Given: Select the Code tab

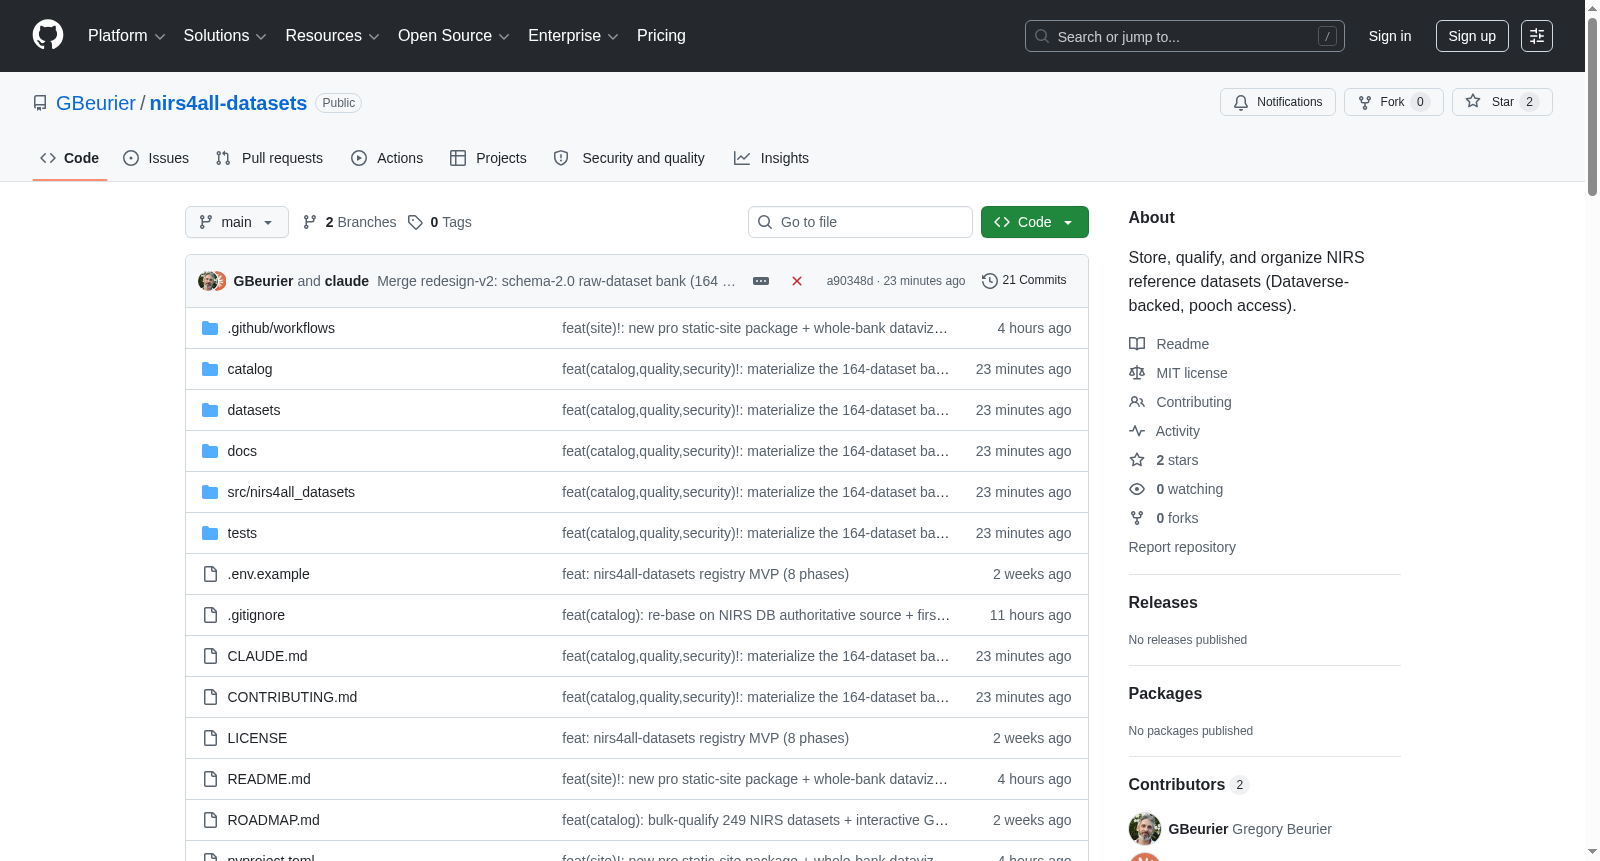Looking at the screenshot, I should point(70,158).
